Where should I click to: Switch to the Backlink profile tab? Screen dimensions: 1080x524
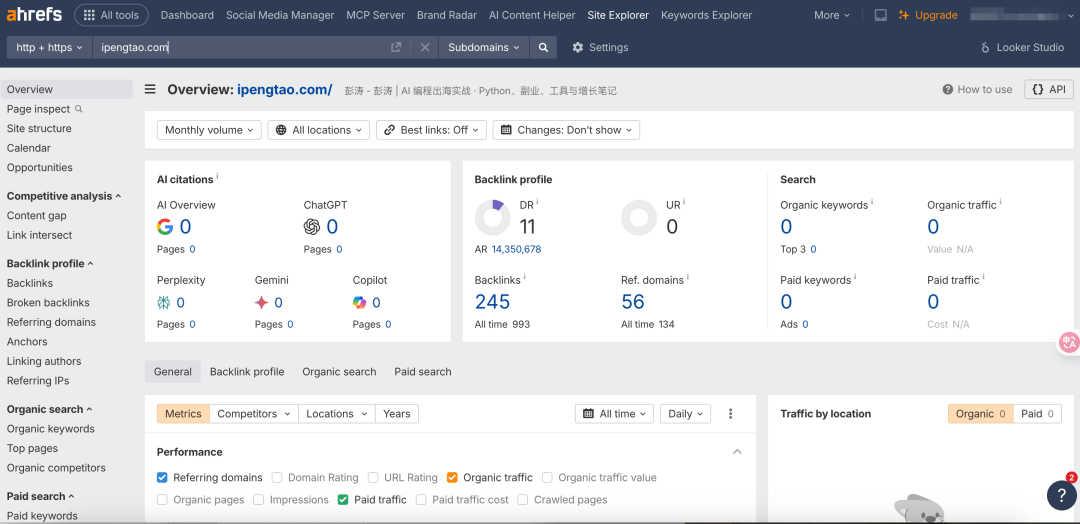(247, 372)
